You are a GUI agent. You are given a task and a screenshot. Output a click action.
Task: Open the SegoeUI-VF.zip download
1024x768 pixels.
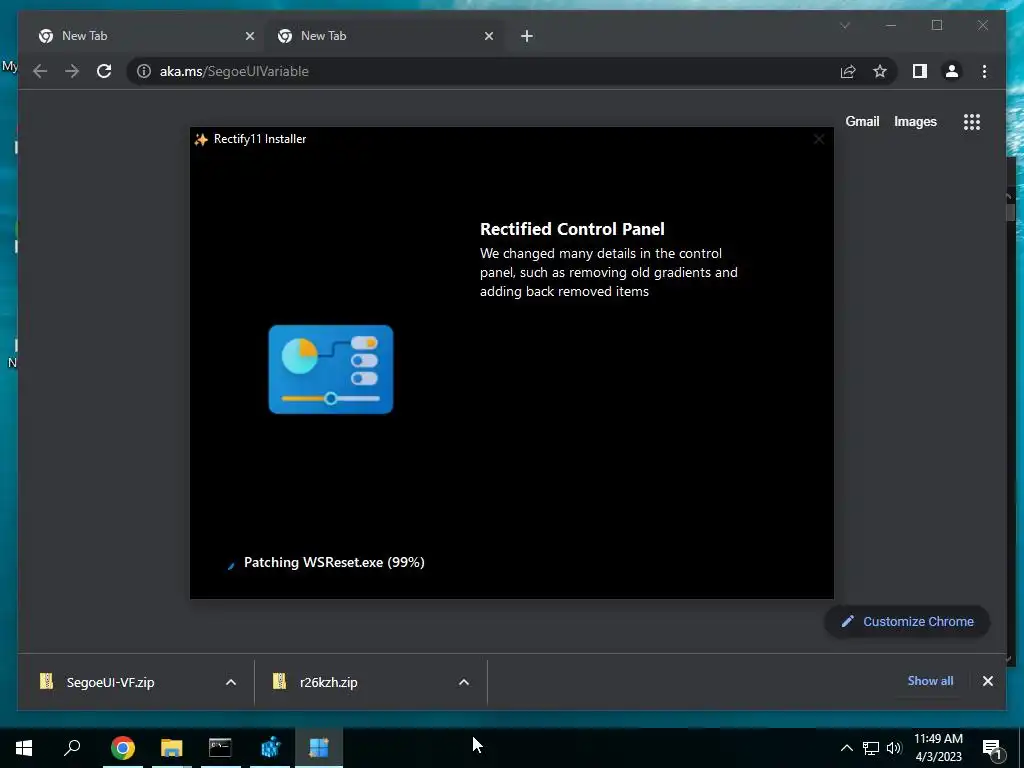110,682
